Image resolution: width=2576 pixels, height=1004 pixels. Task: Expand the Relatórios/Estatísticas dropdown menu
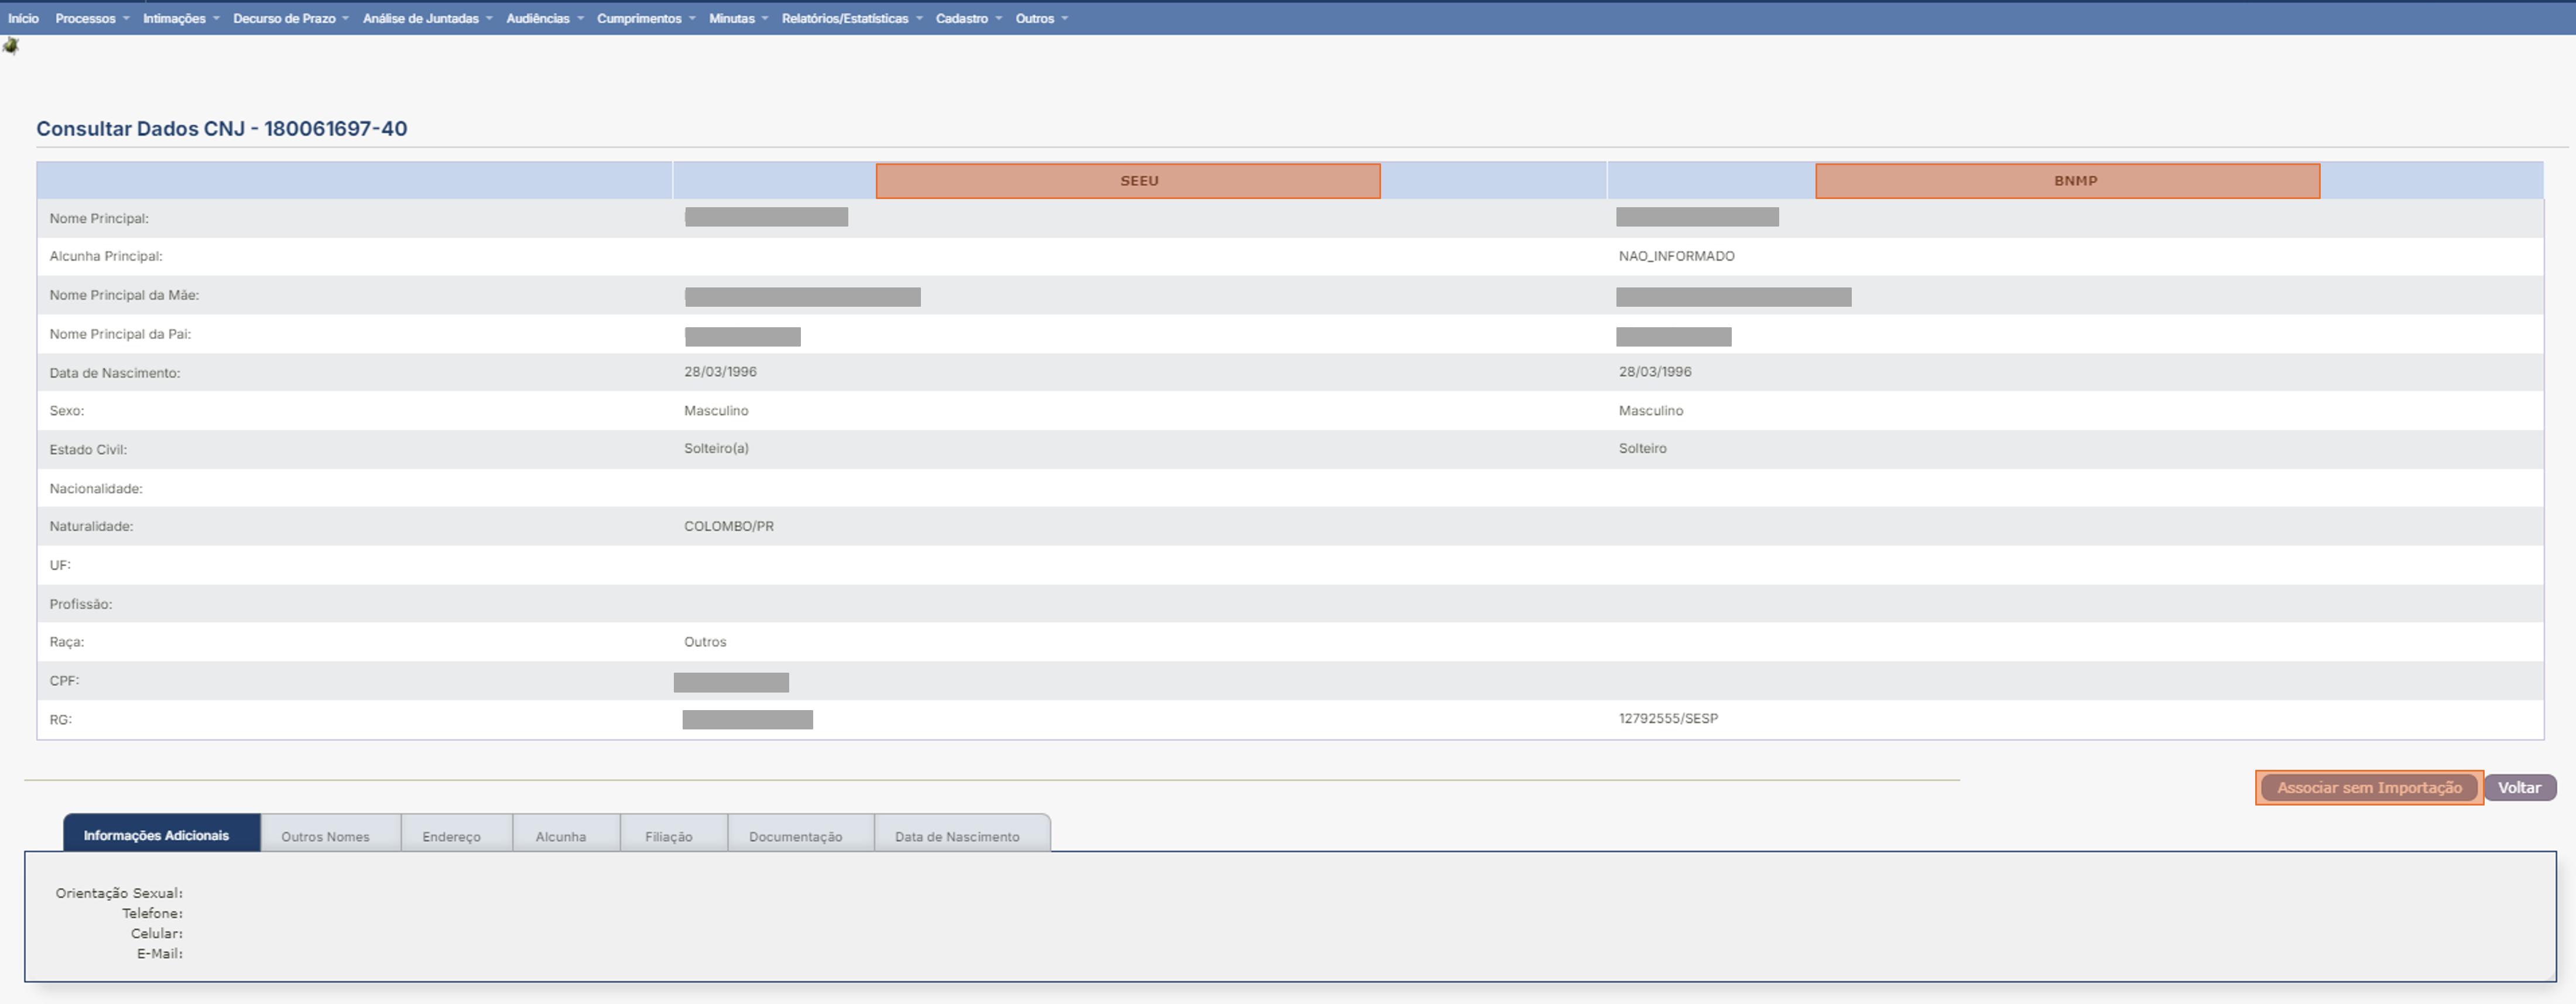(x=852, y=18)
